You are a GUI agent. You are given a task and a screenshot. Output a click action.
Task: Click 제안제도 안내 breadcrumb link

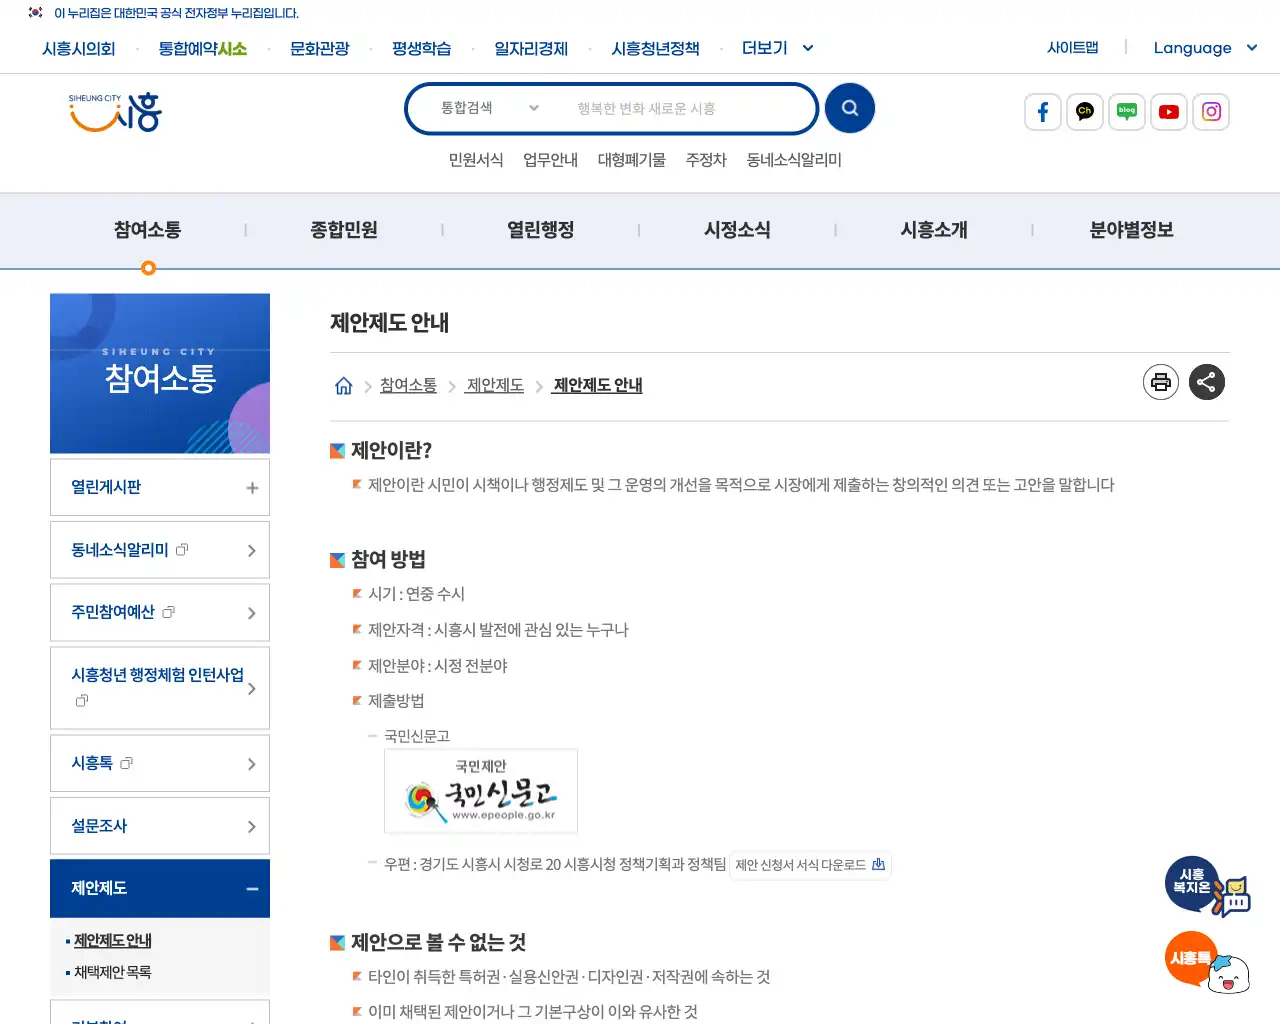click(598, 385)
